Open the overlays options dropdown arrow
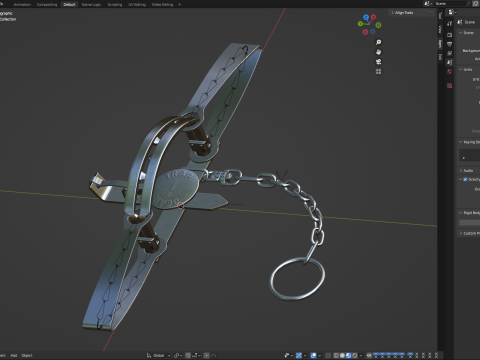Image resolution: width=480 pixels, height=360 pixels. [320, 355]
